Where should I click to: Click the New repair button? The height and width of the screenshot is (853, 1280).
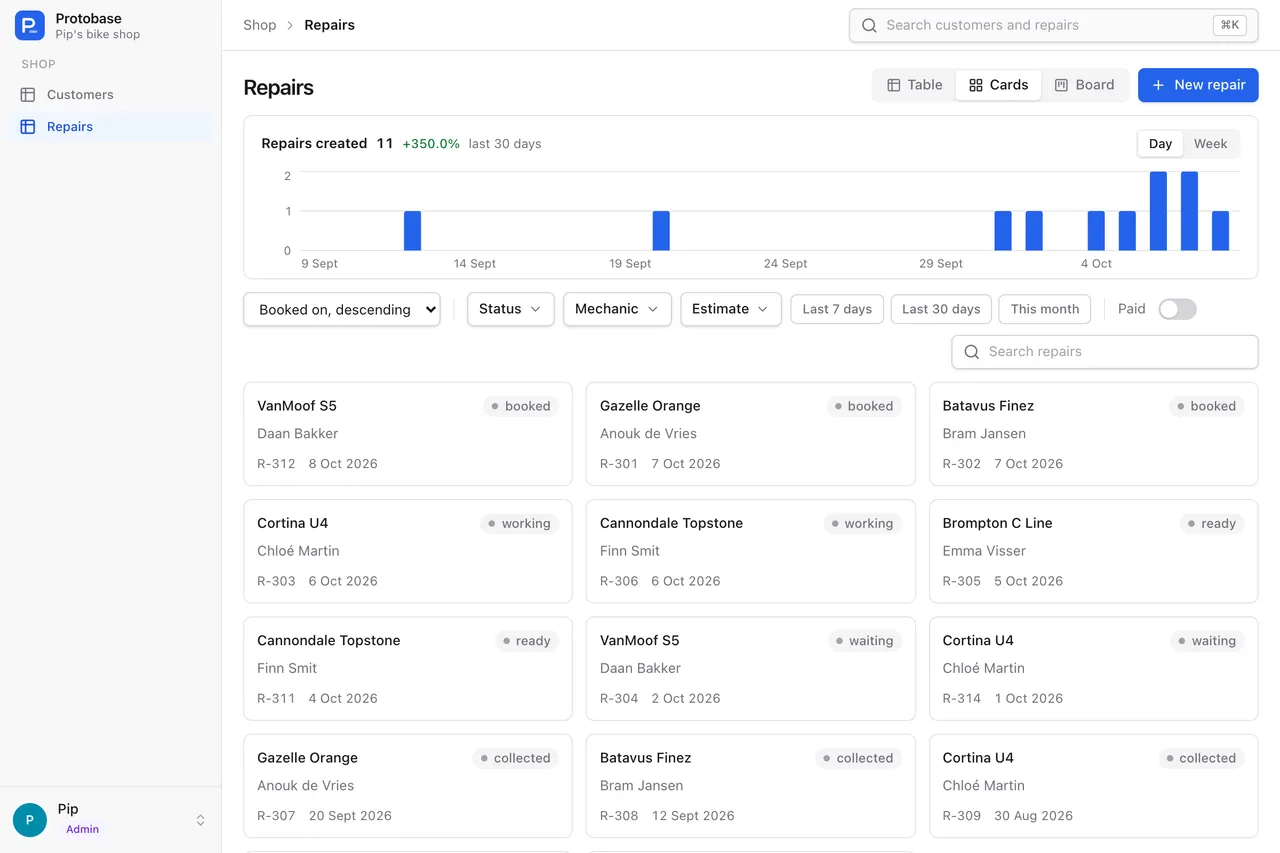point(1198,85)
